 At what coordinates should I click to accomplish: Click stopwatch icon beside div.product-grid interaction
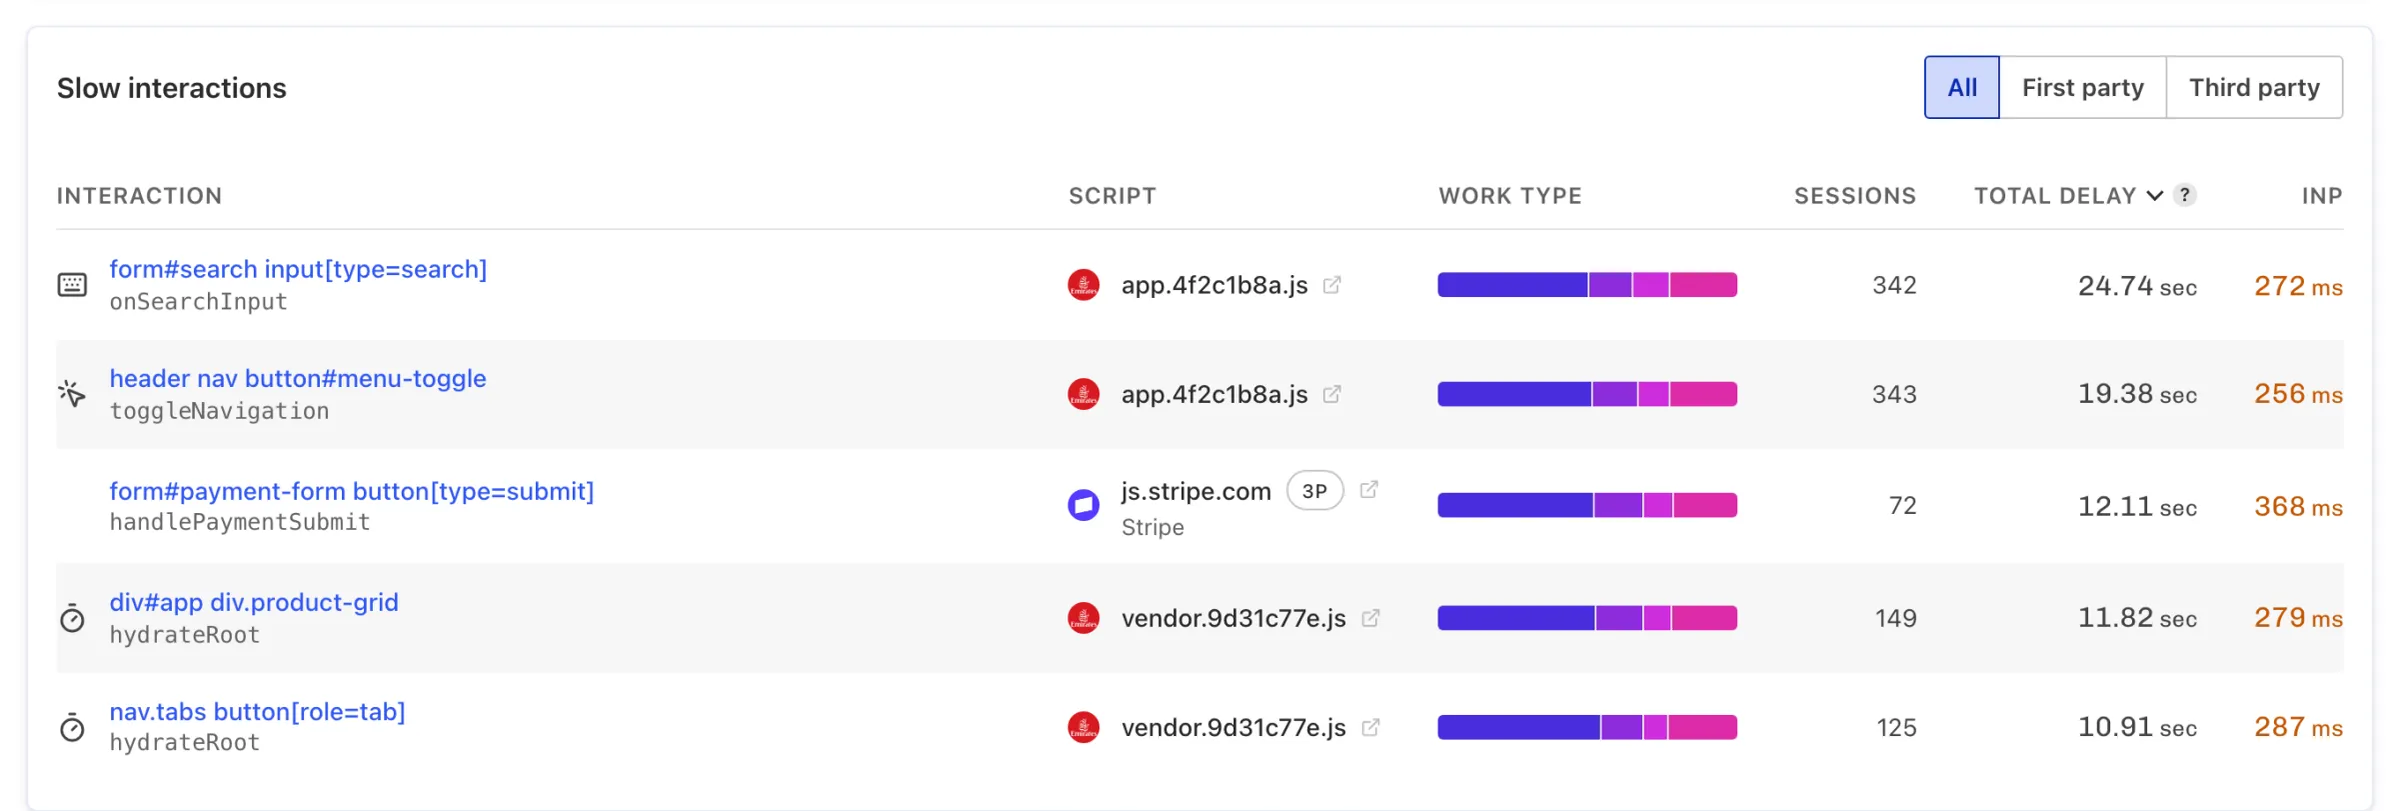[x=72, y=618]
